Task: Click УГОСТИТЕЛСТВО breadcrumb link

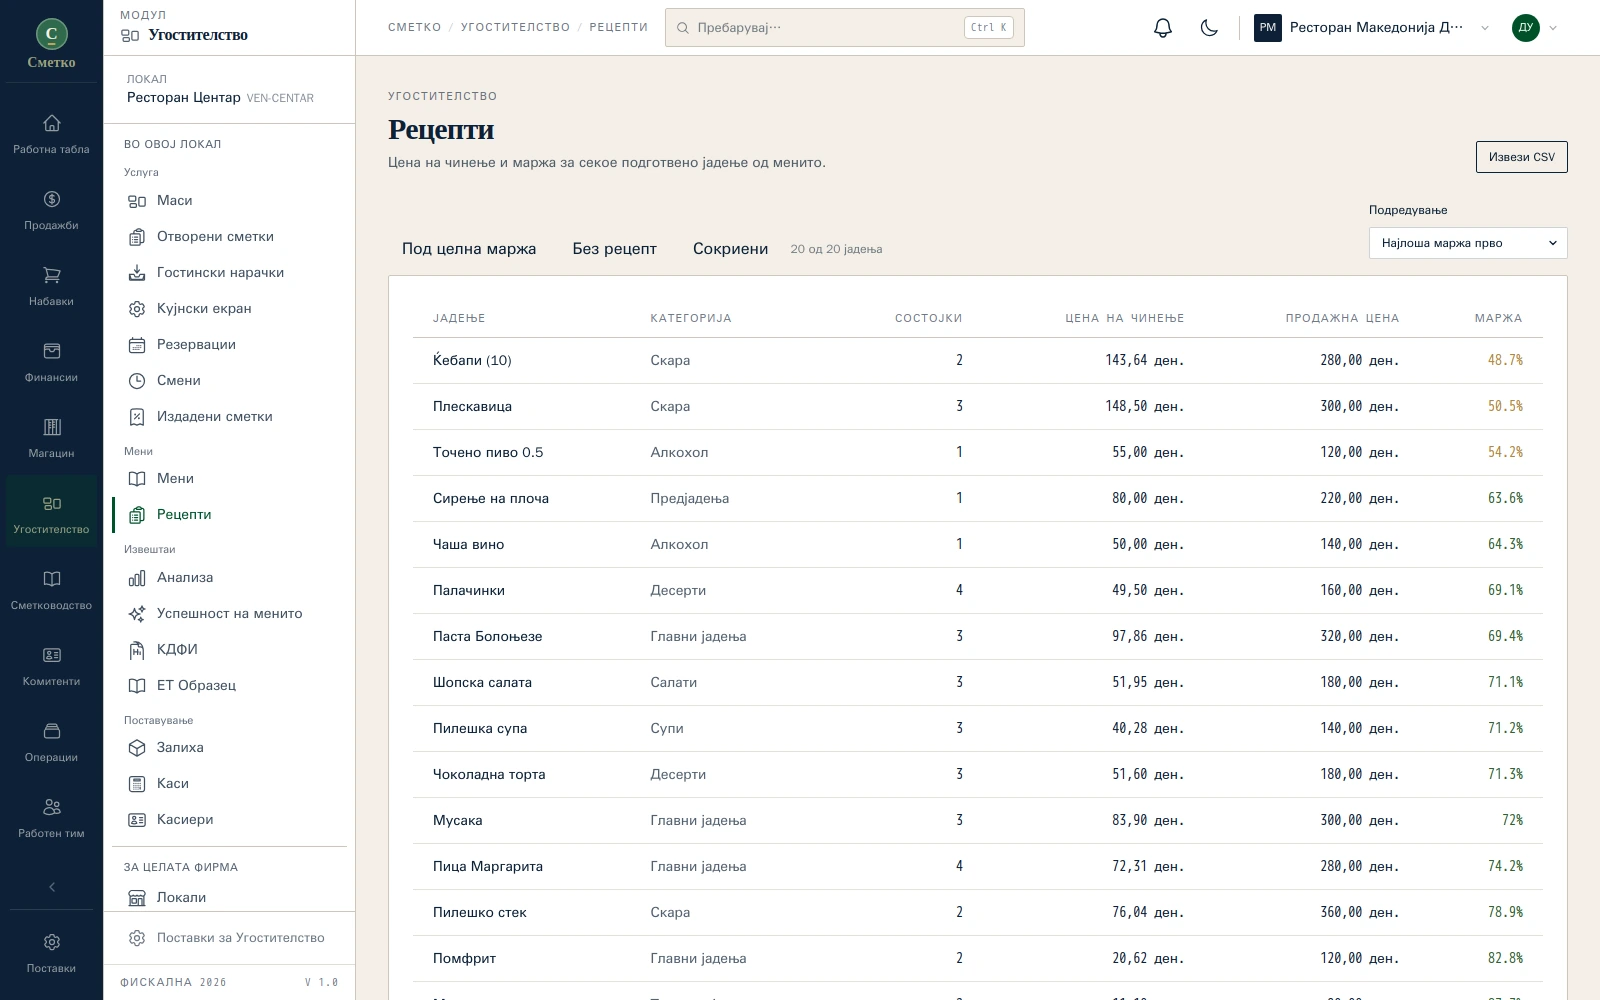Action: point(515,27)
